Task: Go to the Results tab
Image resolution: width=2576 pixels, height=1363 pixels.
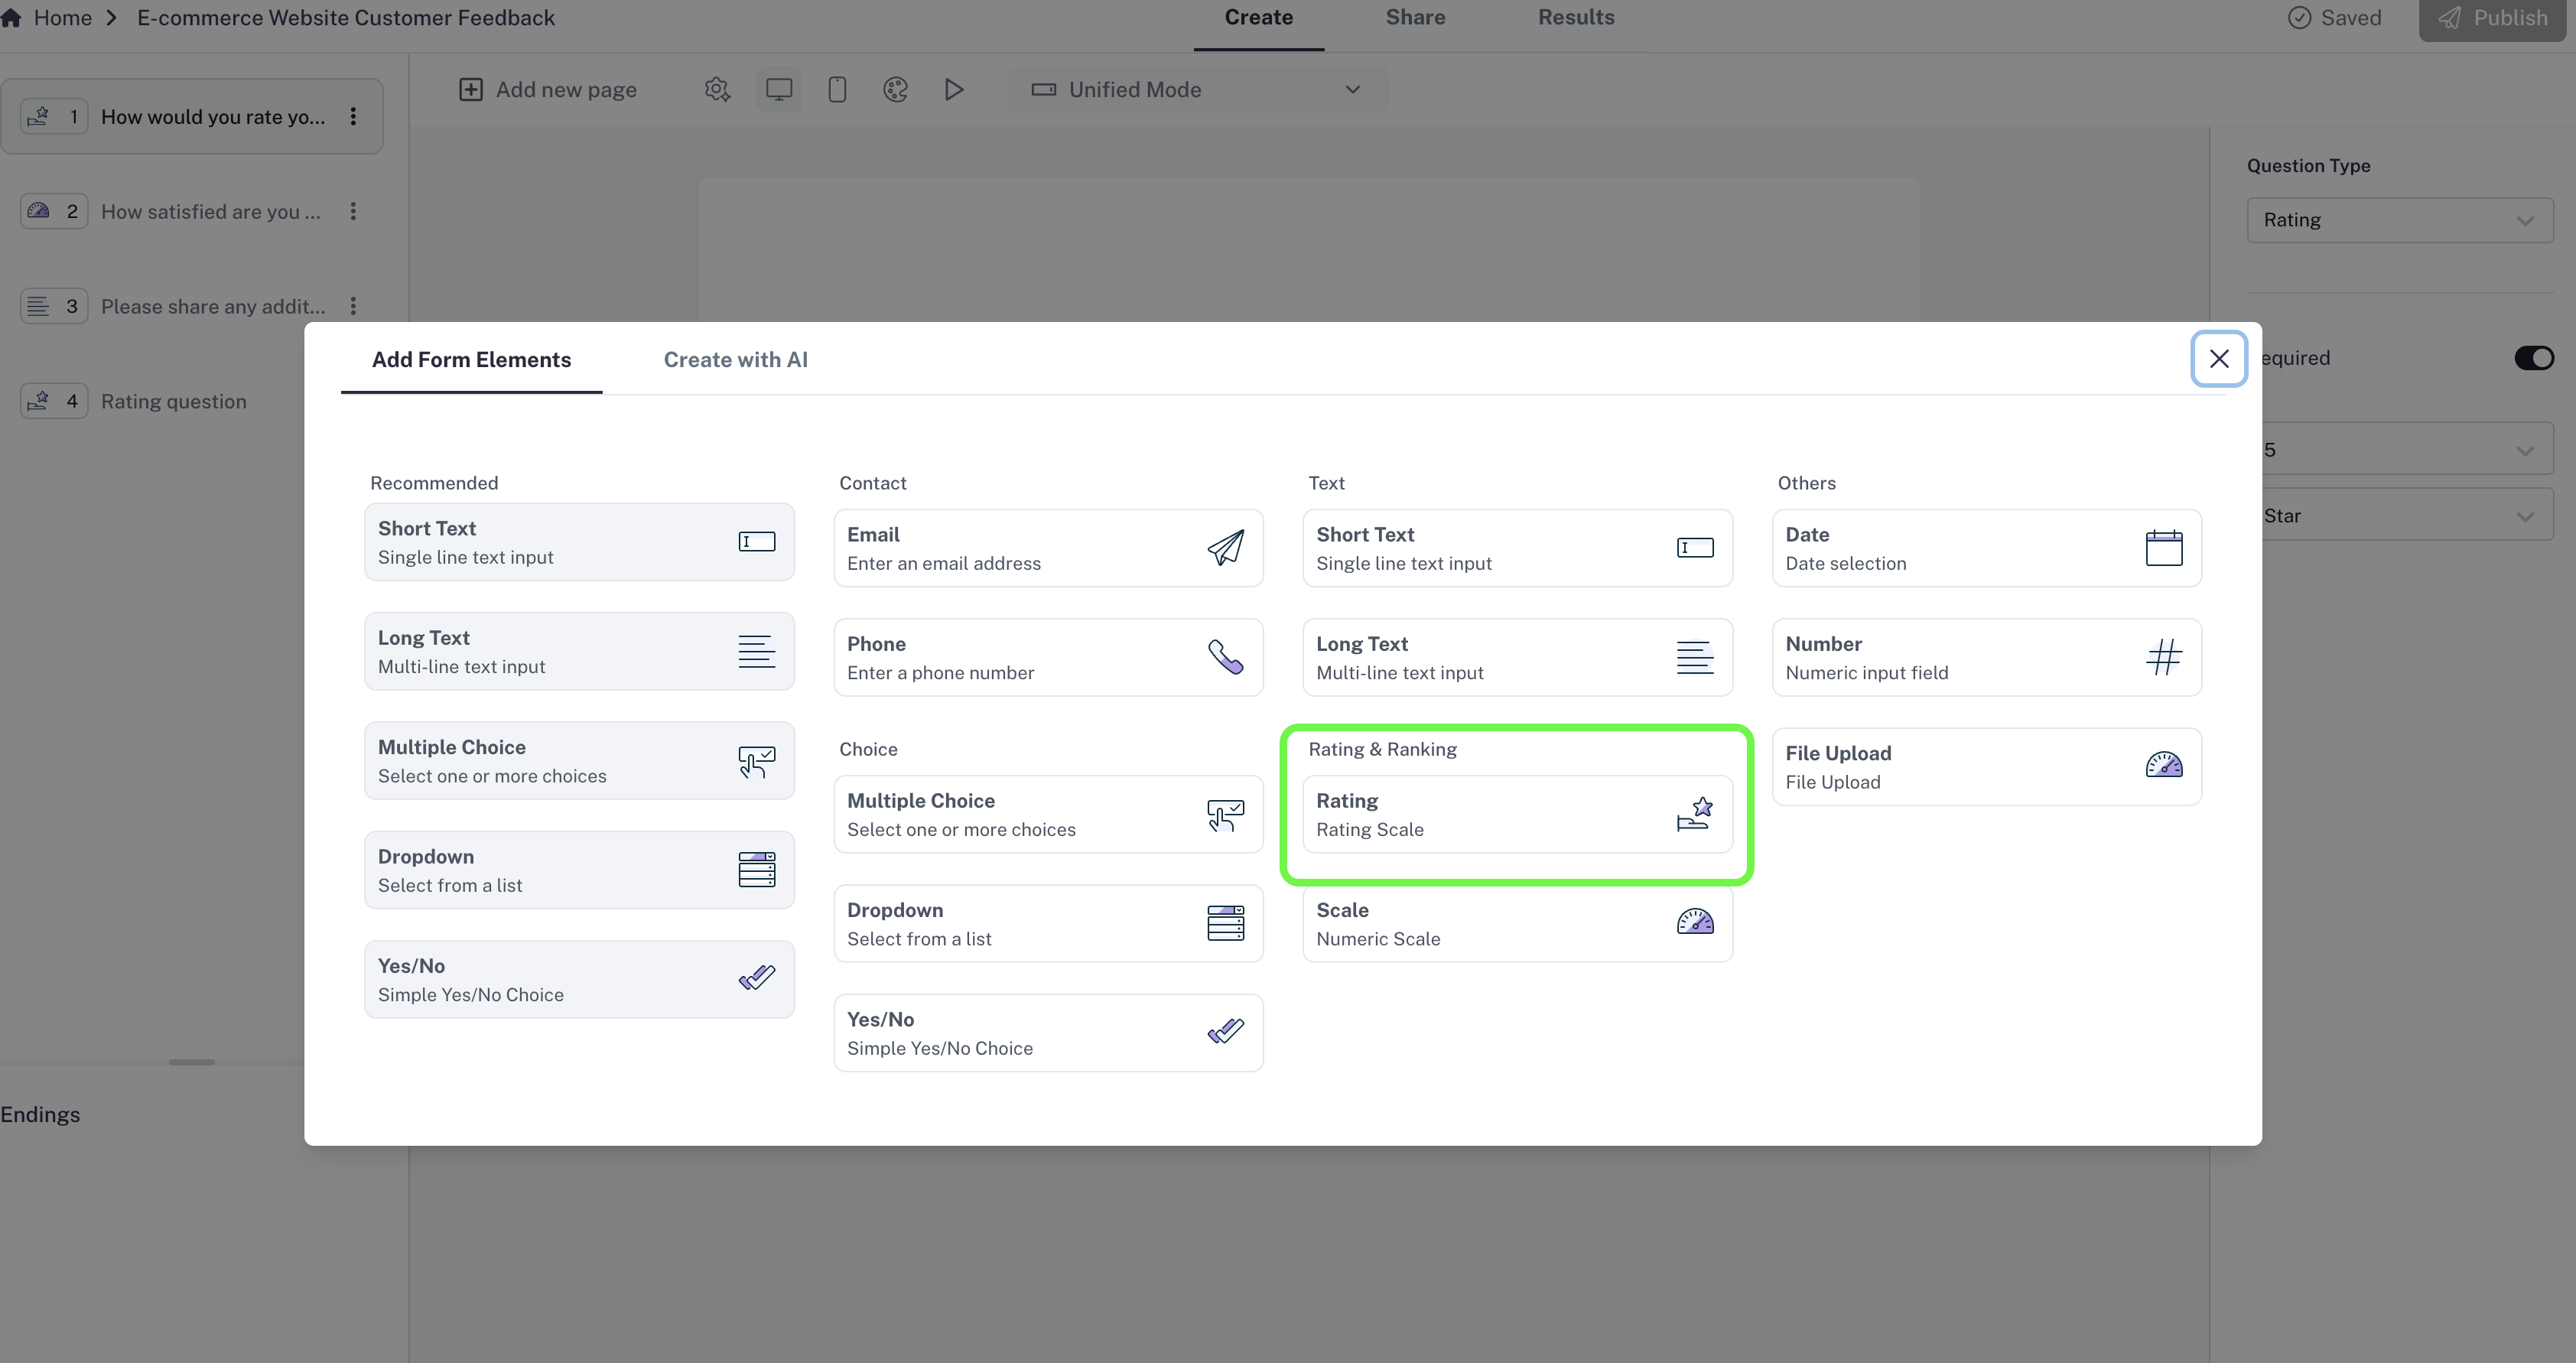Action: (1575, 18)
